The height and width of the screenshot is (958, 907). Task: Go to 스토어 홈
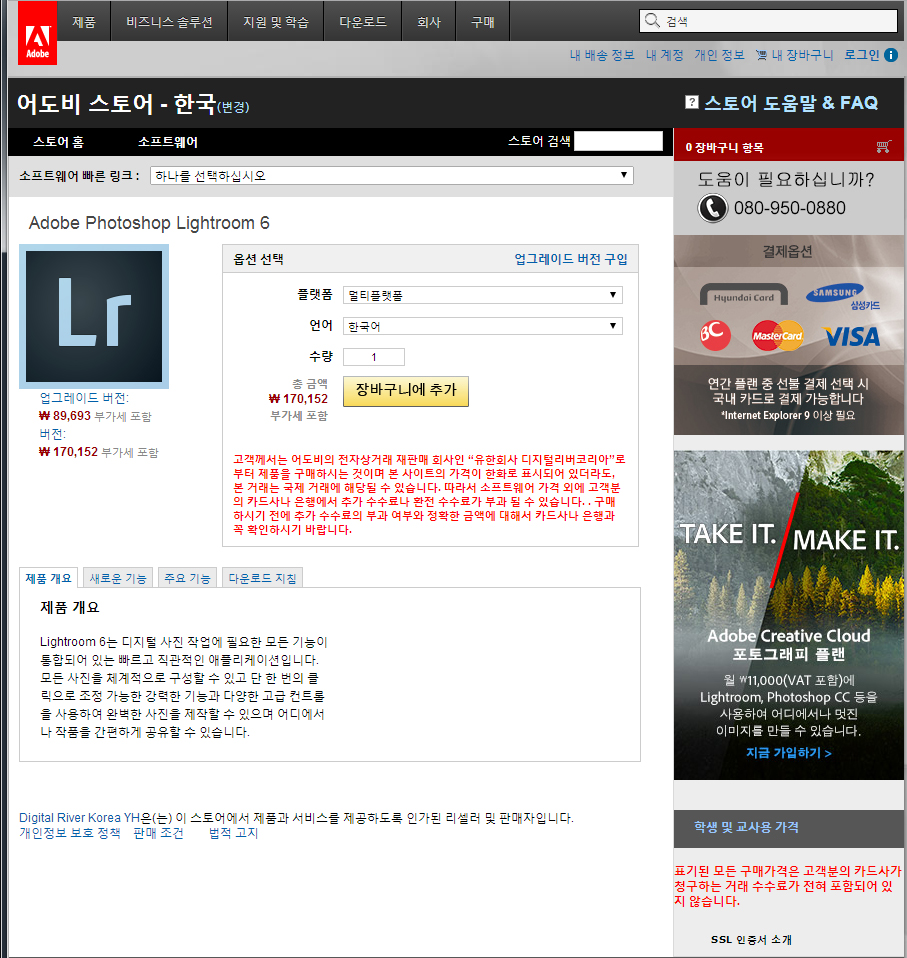click(59, 142)
